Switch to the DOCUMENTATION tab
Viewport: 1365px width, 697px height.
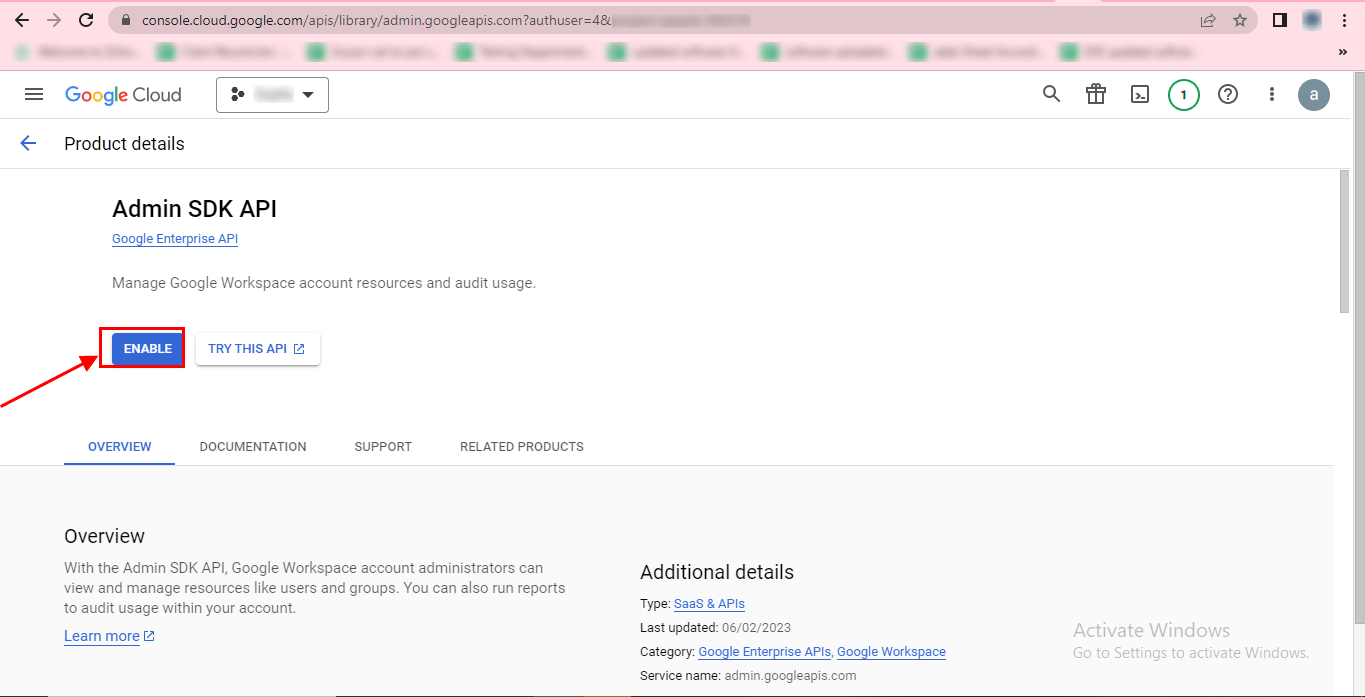(253, 447)
